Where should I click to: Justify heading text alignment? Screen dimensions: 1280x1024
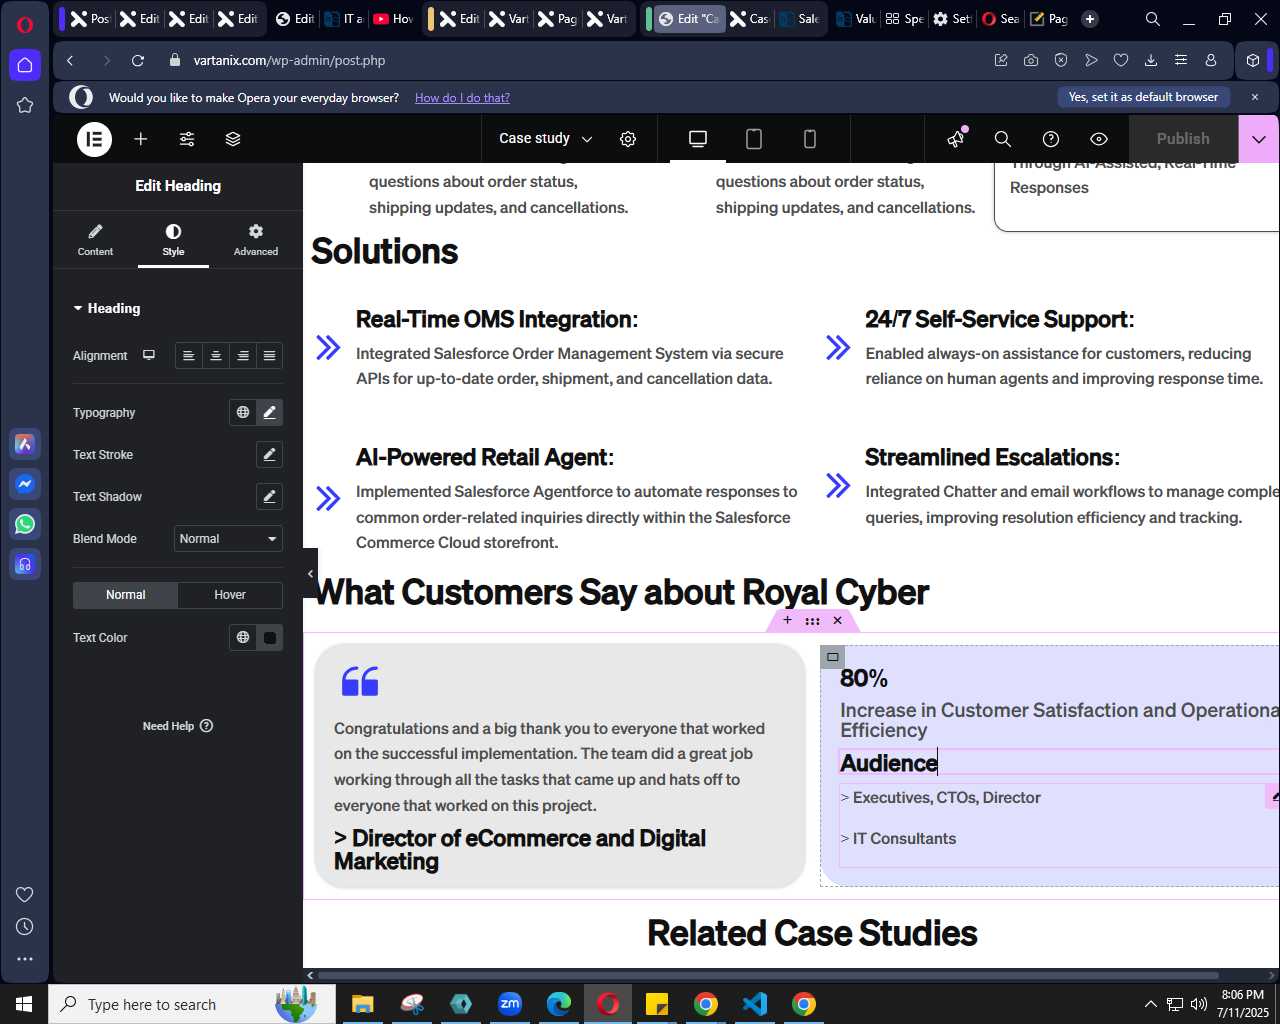[269, 356]
